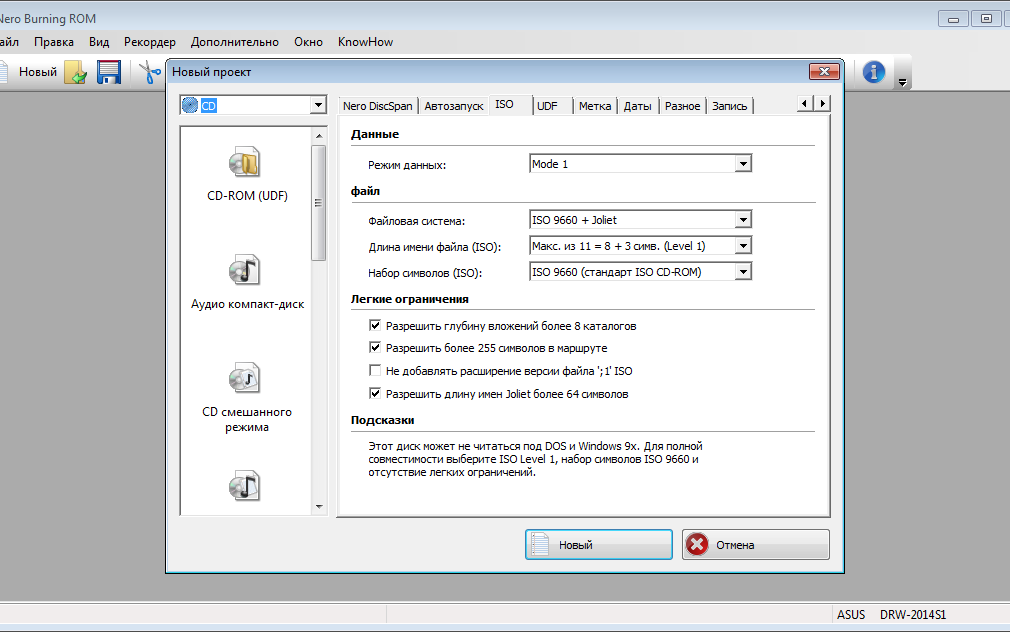The width and height of the screenshot is (1010, 632).
Task: Click the hint text about DOS and Windows 9x
Action: [535, 459]
